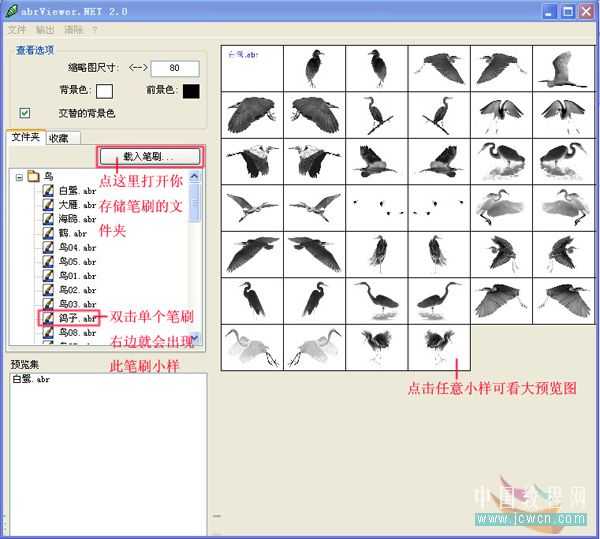The image size is (600, 539).
Task: Click the file tree scroll-down arrow
Action: 194,338
